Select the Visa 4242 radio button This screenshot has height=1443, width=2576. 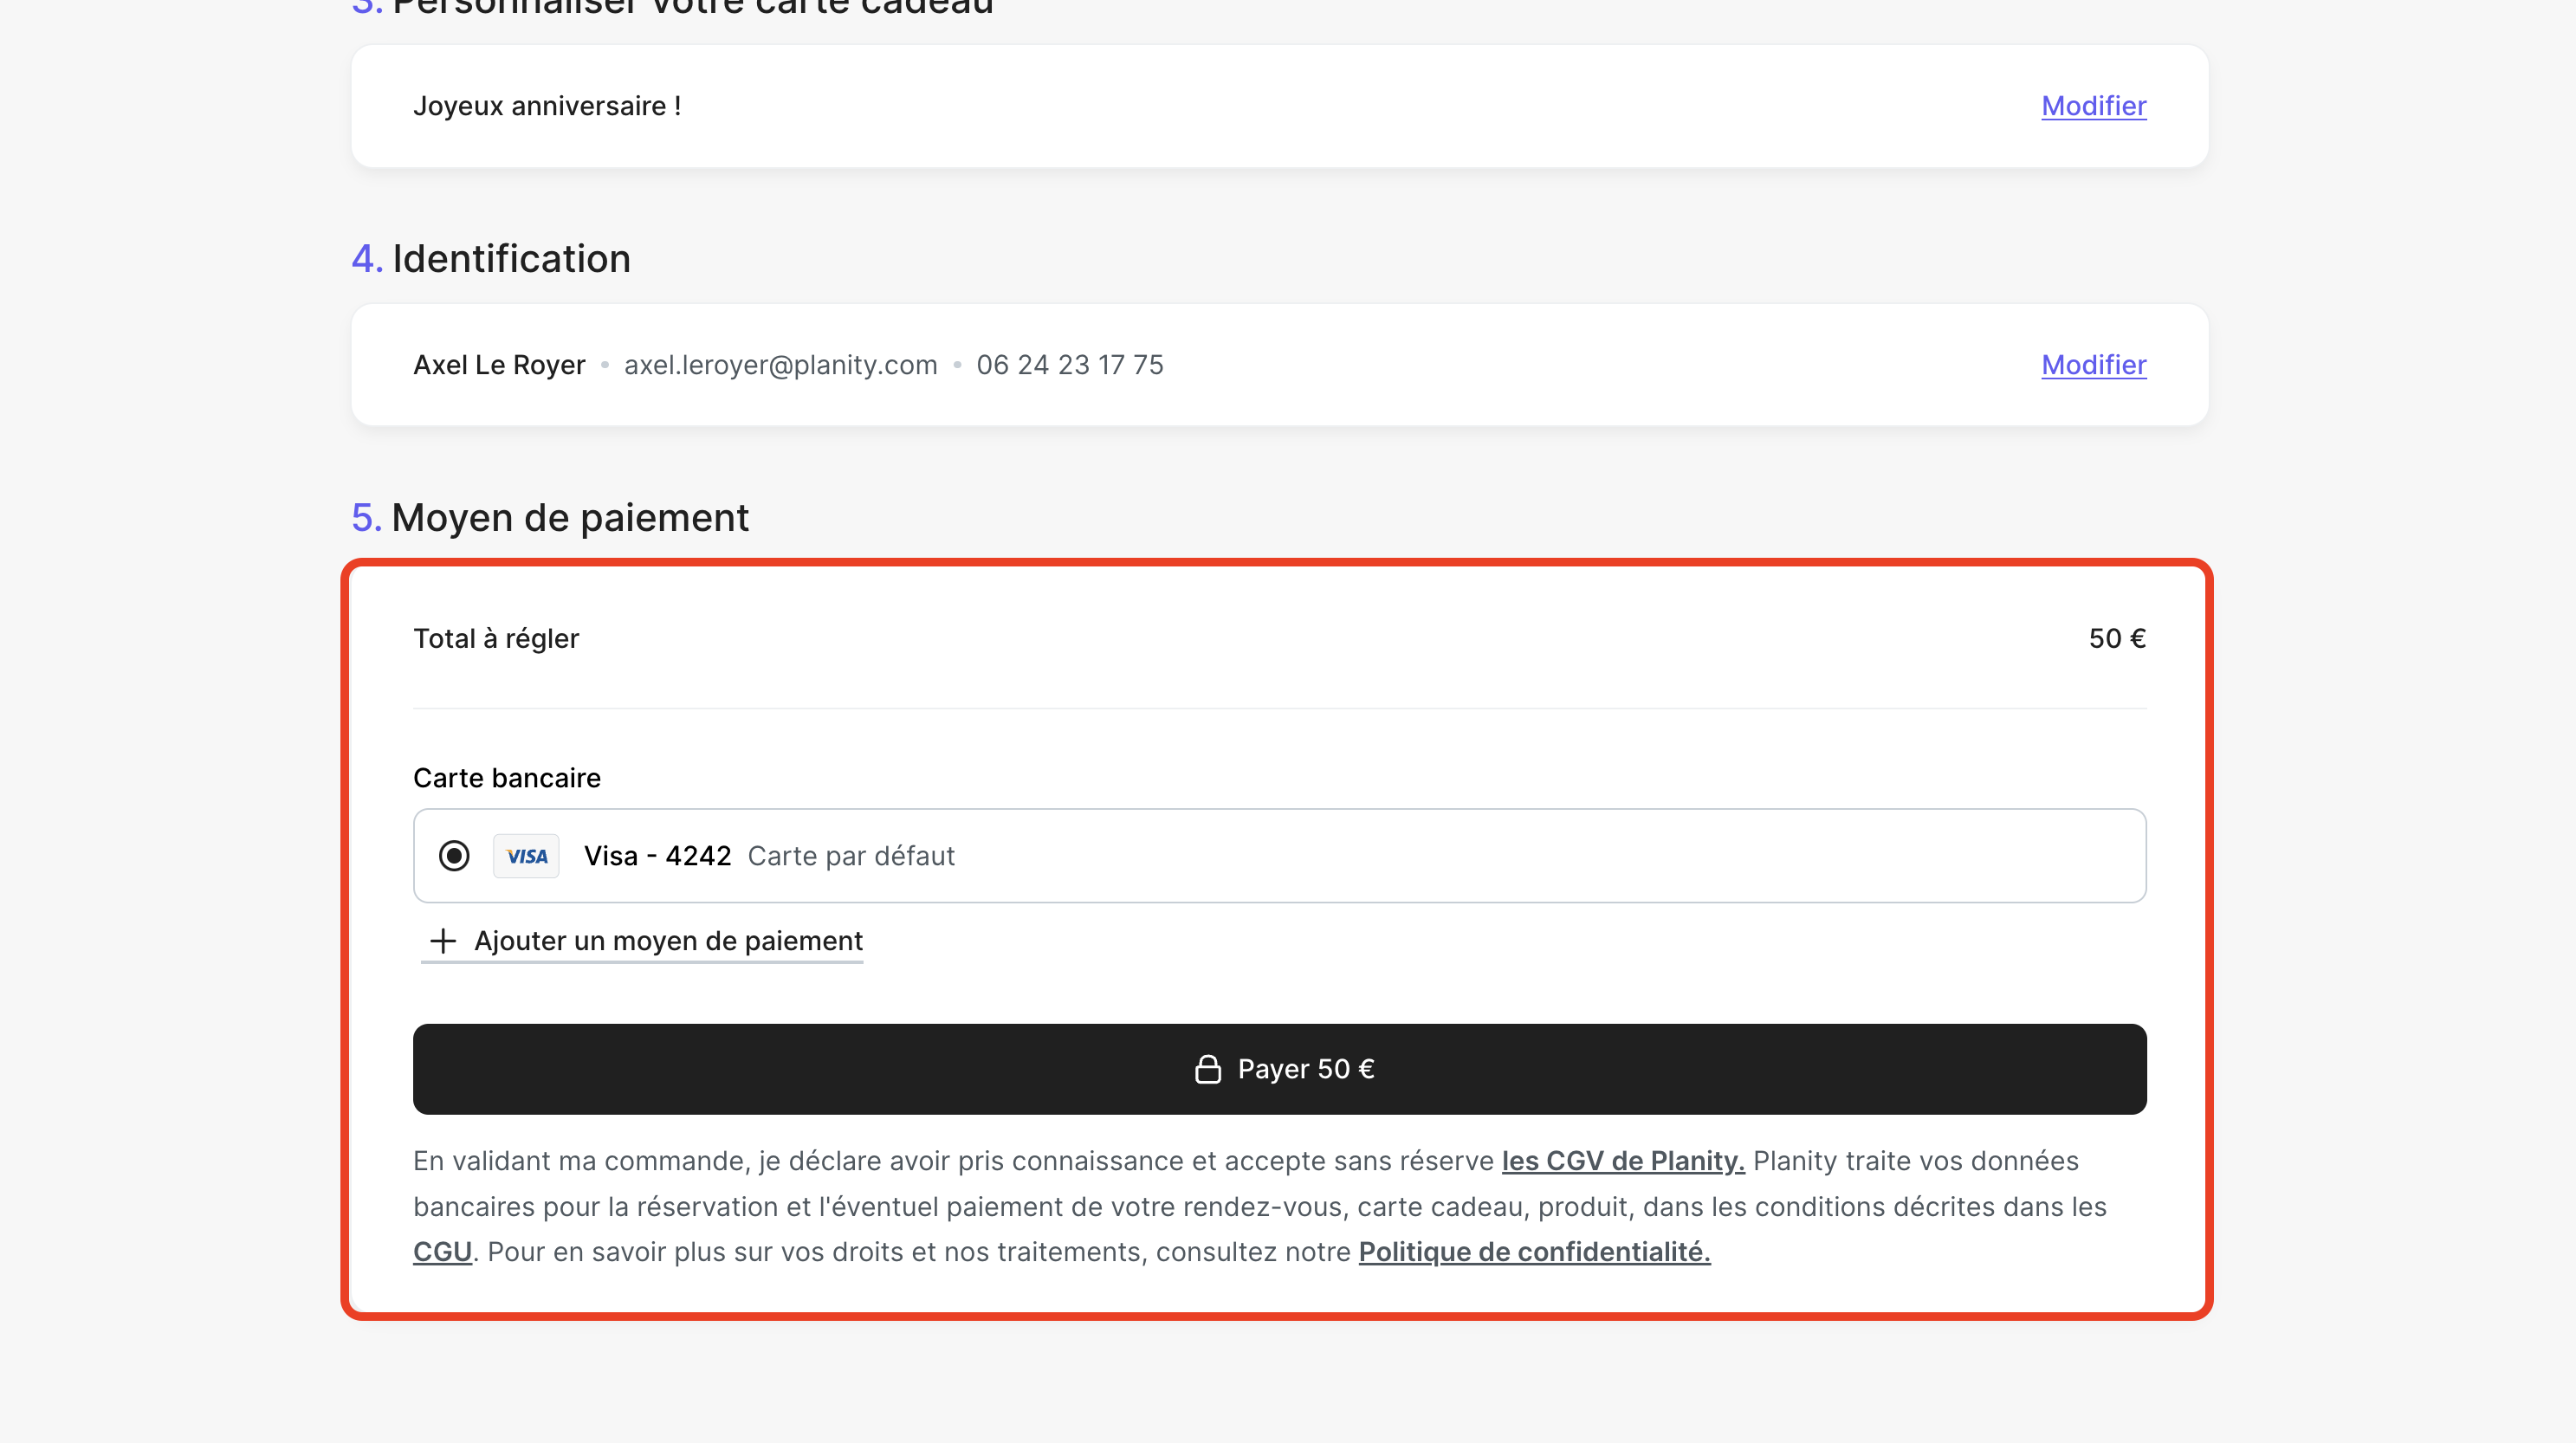(x=454, y=856)
